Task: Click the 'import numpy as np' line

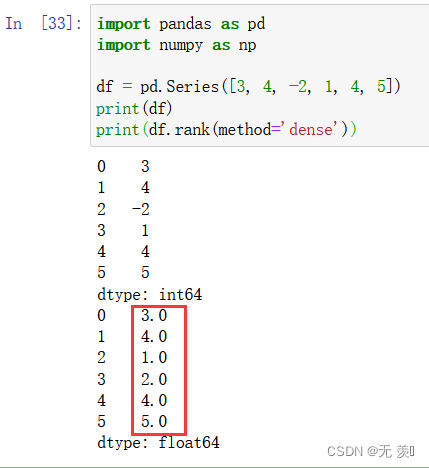Action: pyautogui.click(x=177, y=45)
